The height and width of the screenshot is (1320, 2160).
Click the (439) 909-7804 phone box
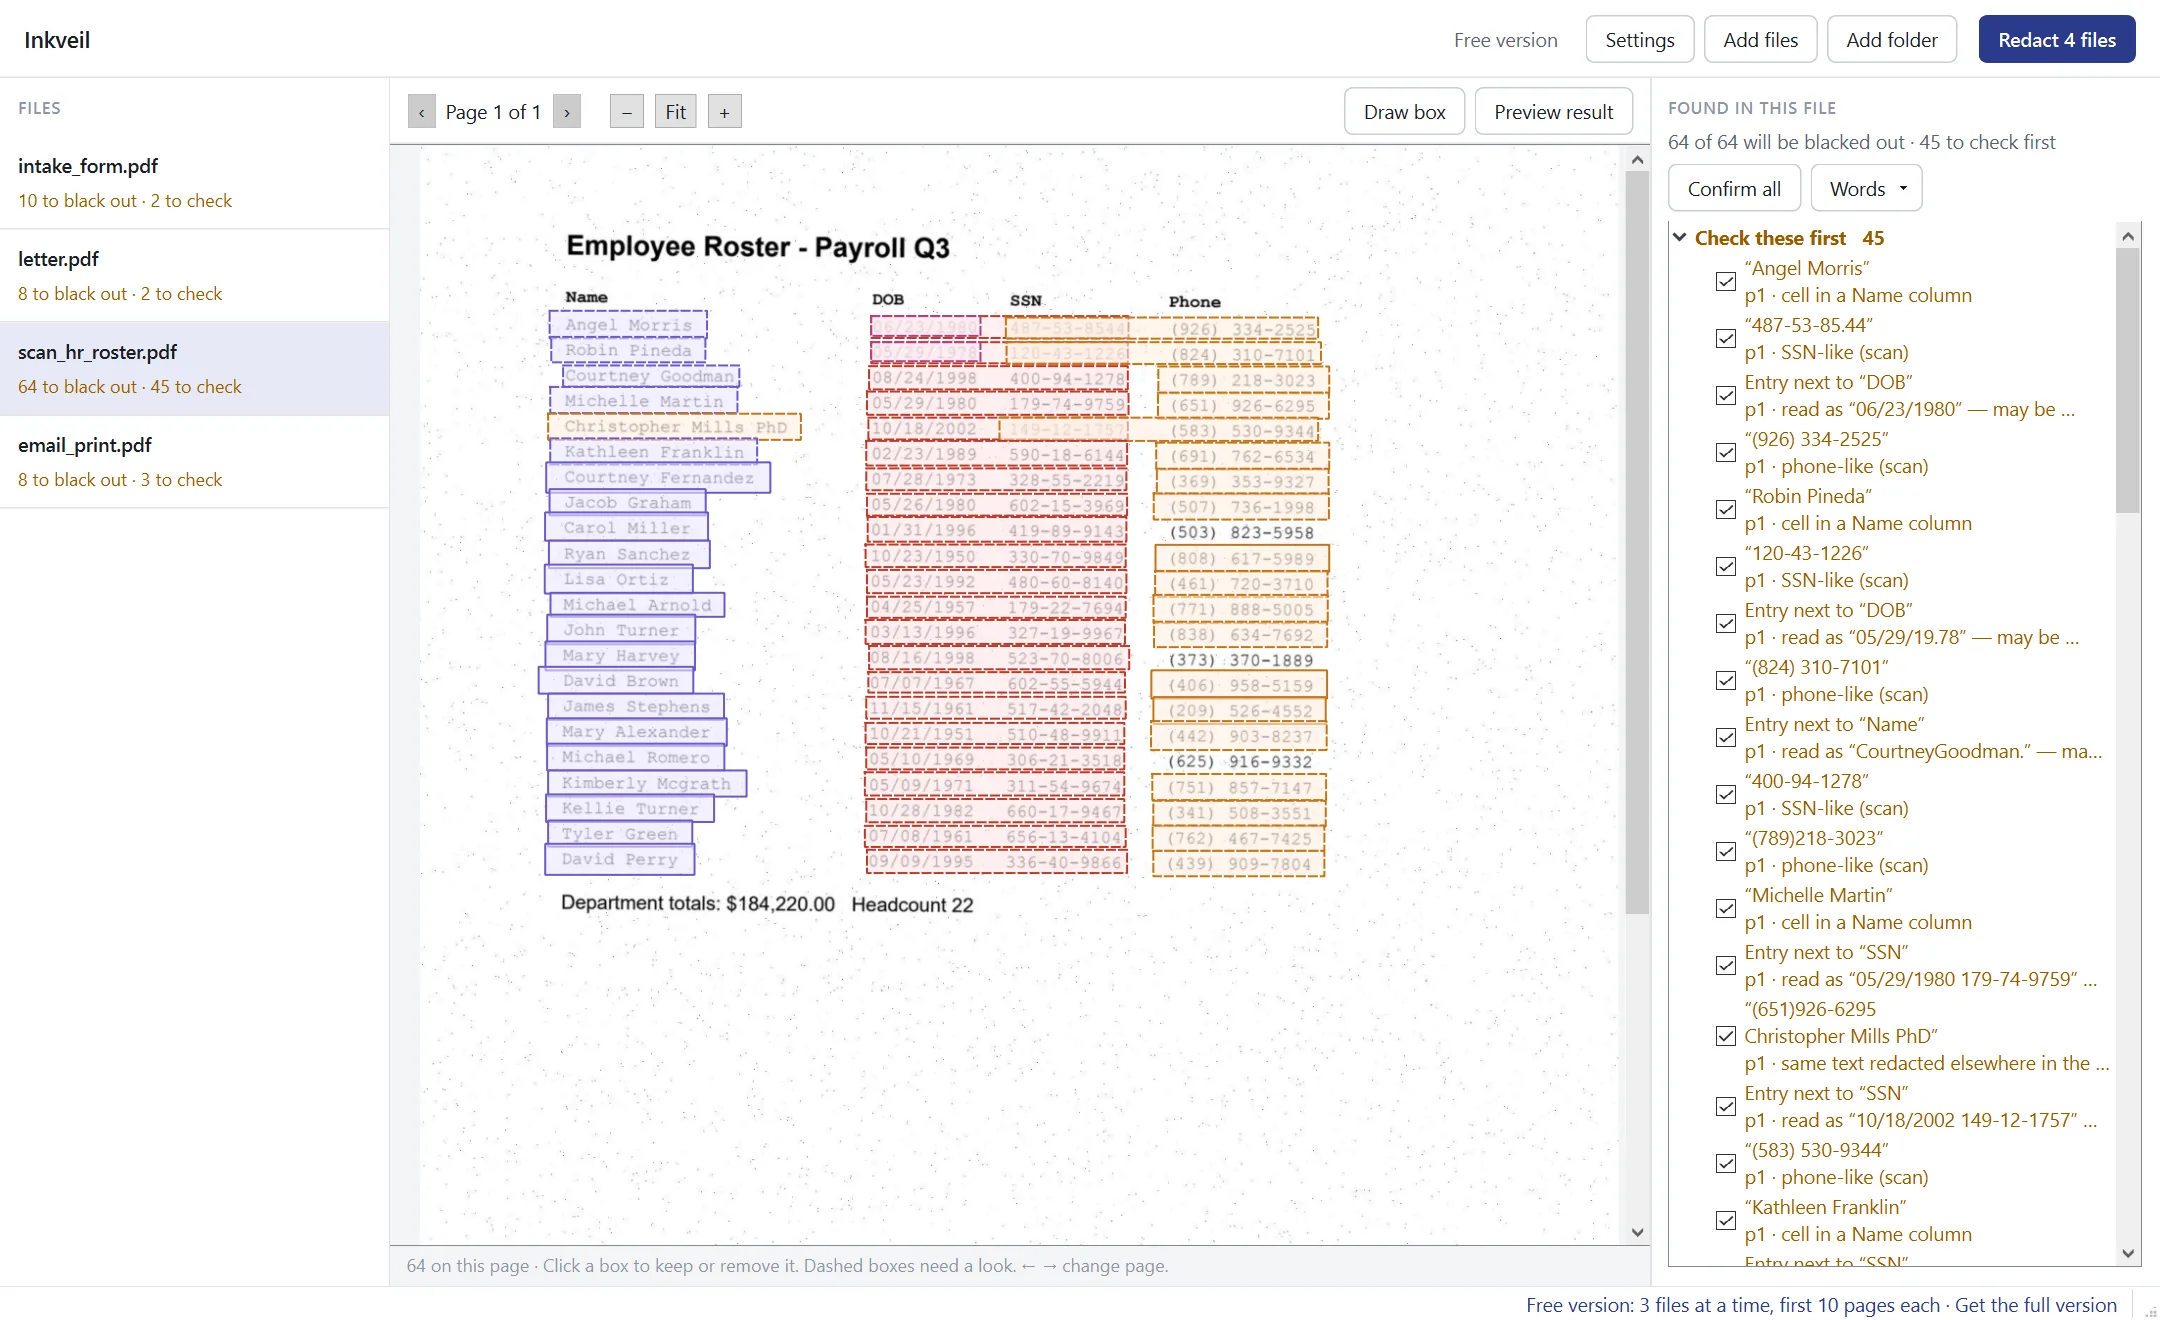coord(1239,864)
